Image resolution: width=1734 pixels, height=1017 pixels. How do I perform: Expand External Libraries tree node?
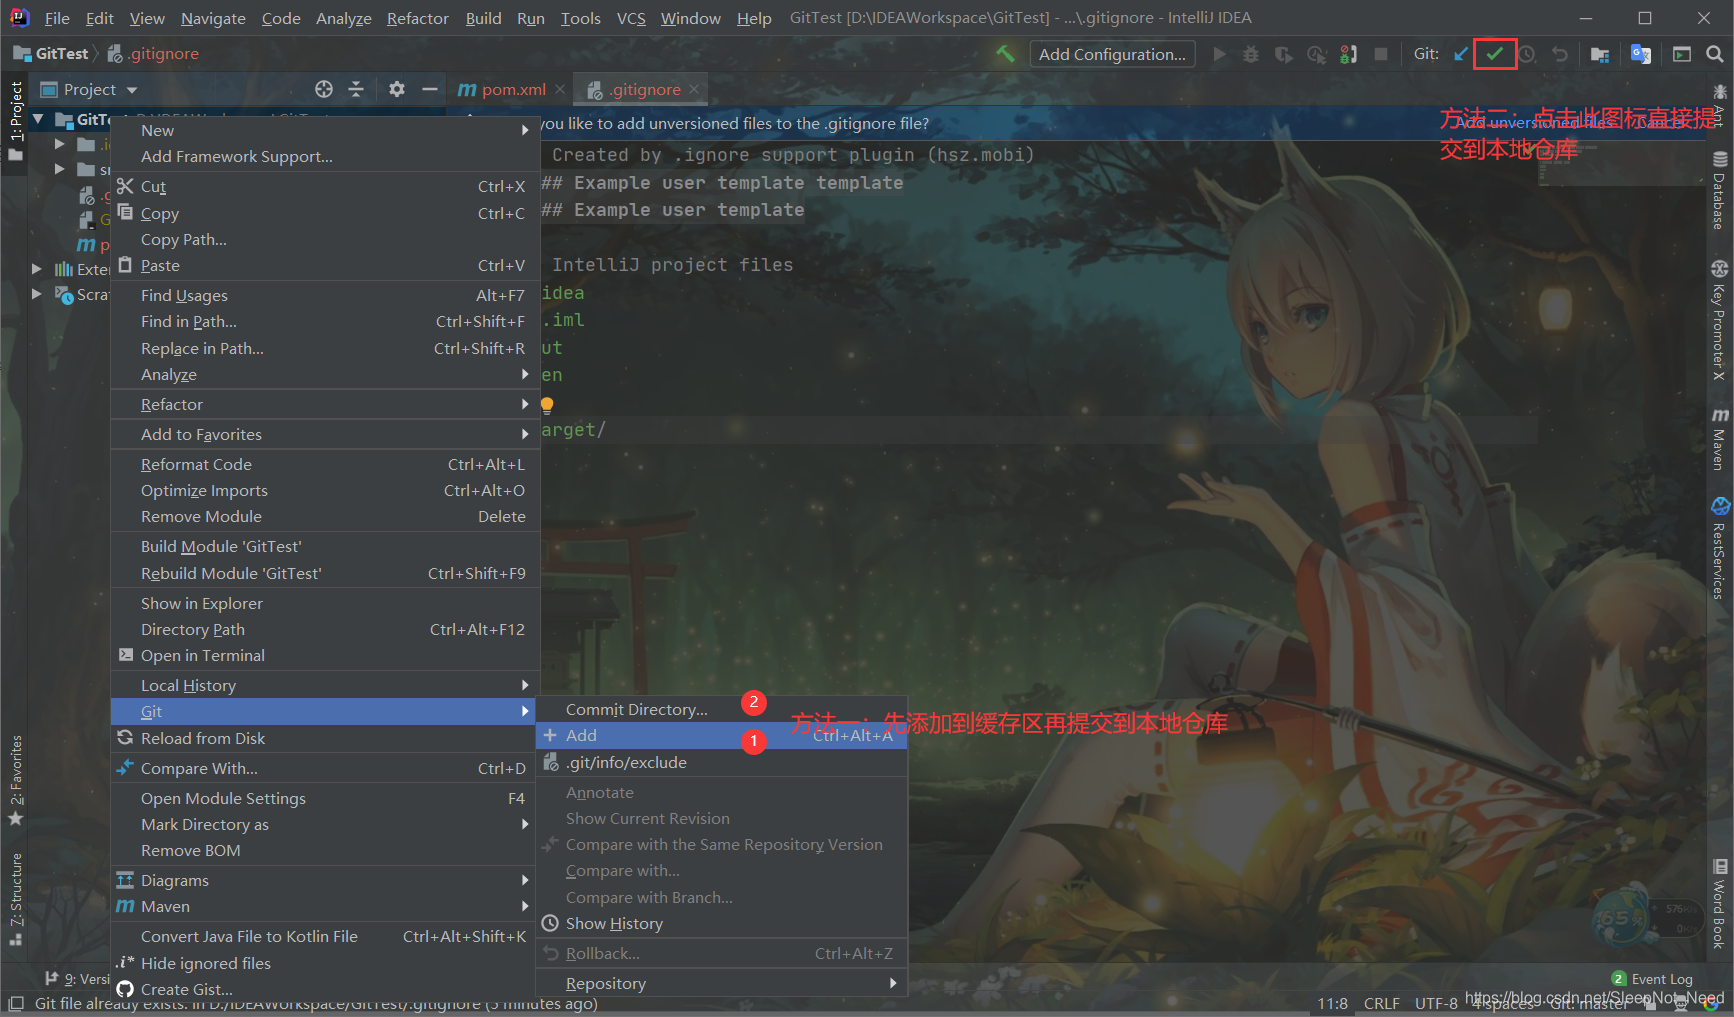point(37,268)
